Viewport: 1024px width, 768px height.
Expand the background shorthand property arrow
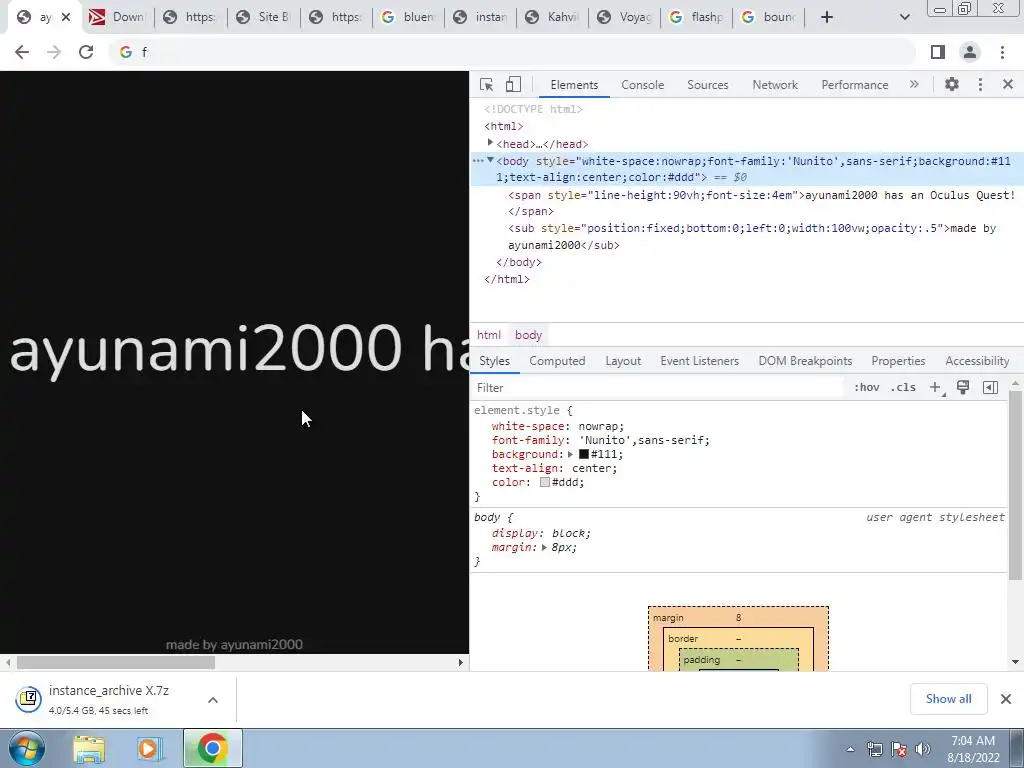pos(570,454)
